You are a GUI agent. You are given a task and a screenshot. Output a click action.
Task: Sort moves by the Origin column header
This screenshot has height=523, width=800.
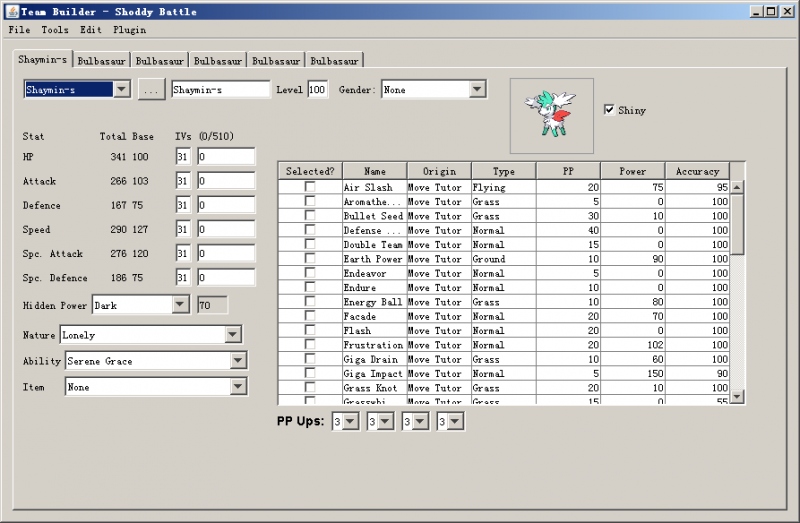439,171
